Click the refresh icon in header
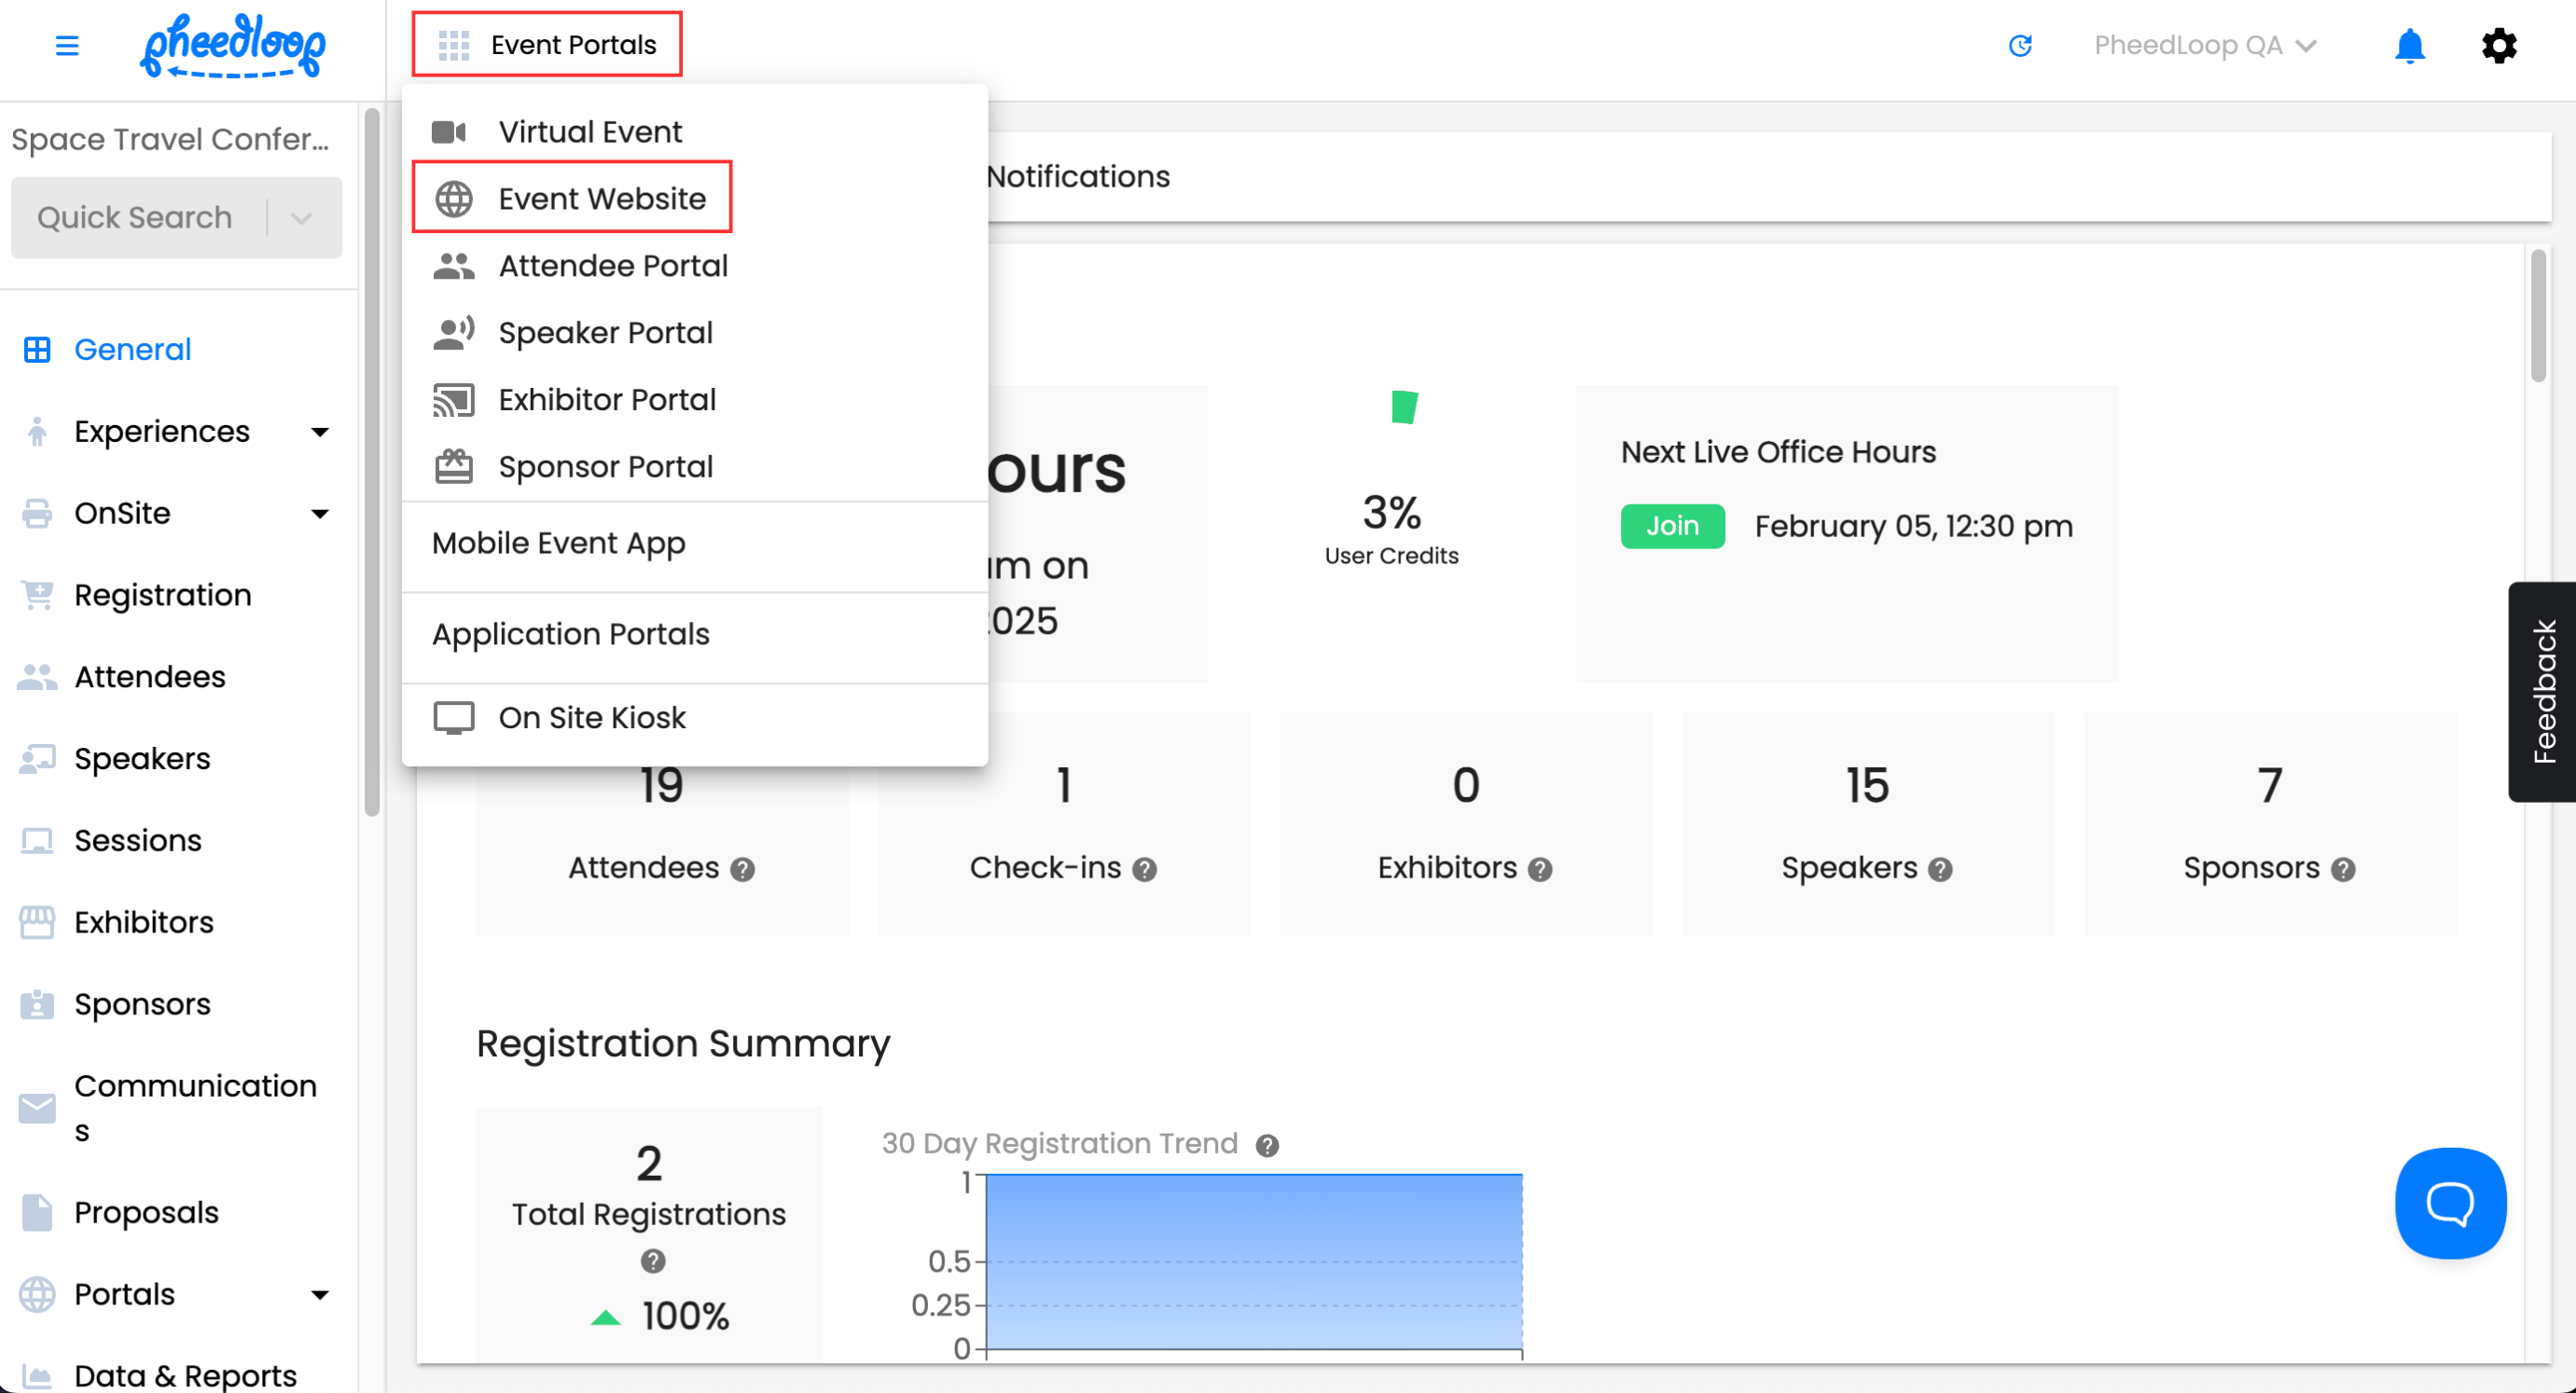Image resolution: width=2576 pixels, height=1393 pixels. tap(2020, 45)
